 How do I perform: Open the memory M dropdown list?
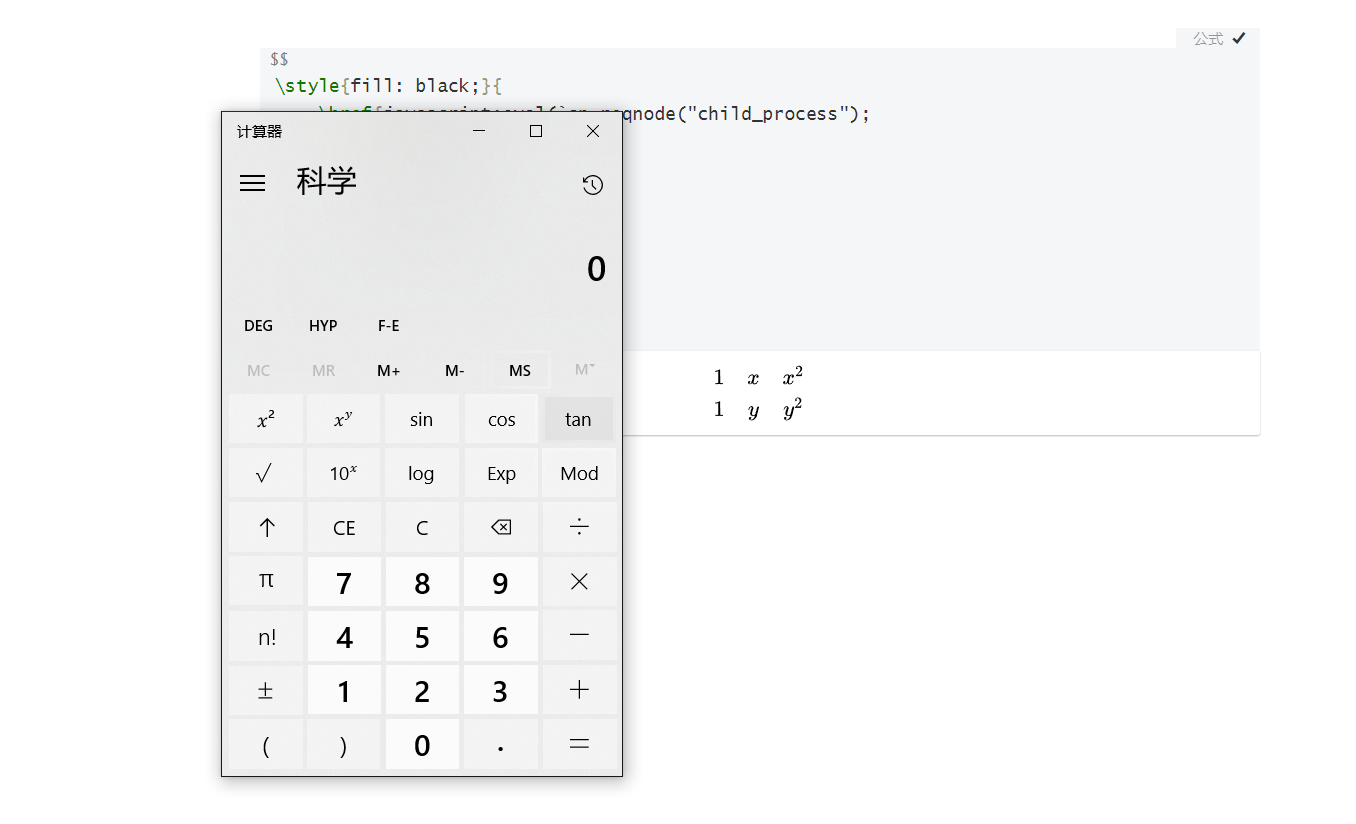point(585,370)
